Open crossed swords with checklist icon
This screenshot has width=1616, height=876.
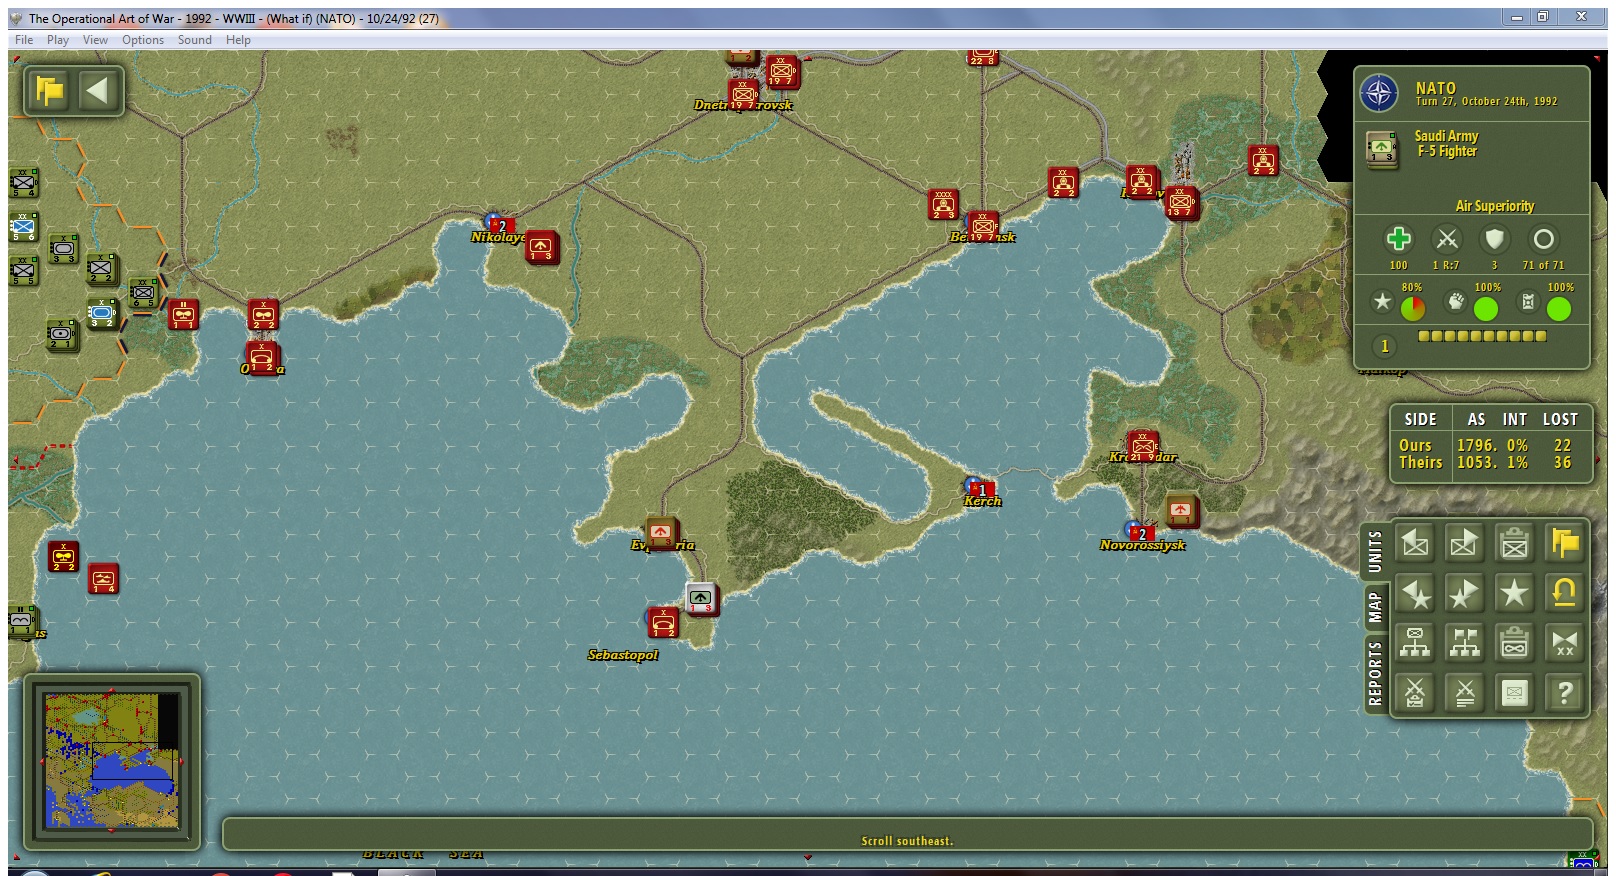click(x=1414, y=692)
